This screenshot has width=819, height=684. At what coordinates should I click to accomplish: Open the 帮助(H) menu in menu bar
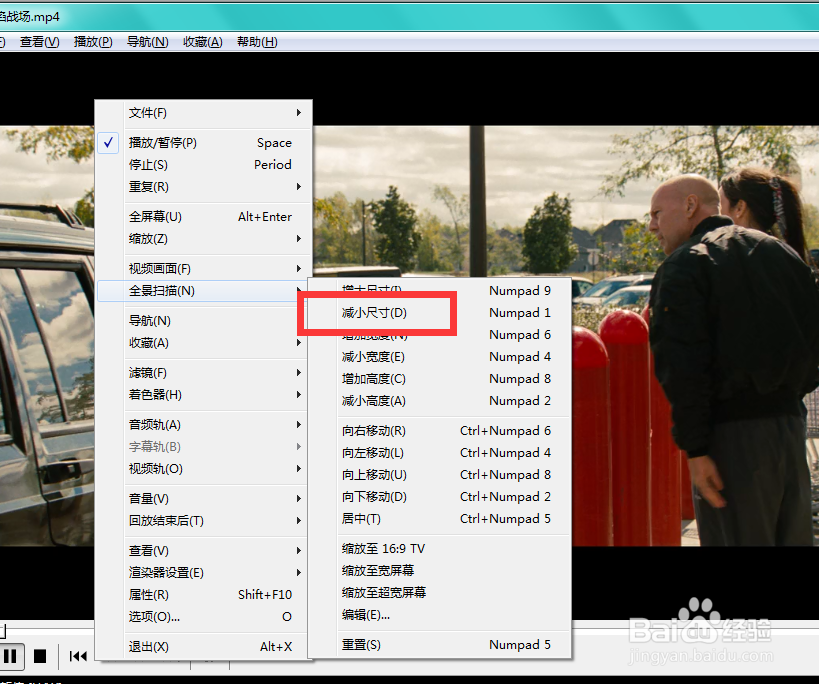(257, 42)
